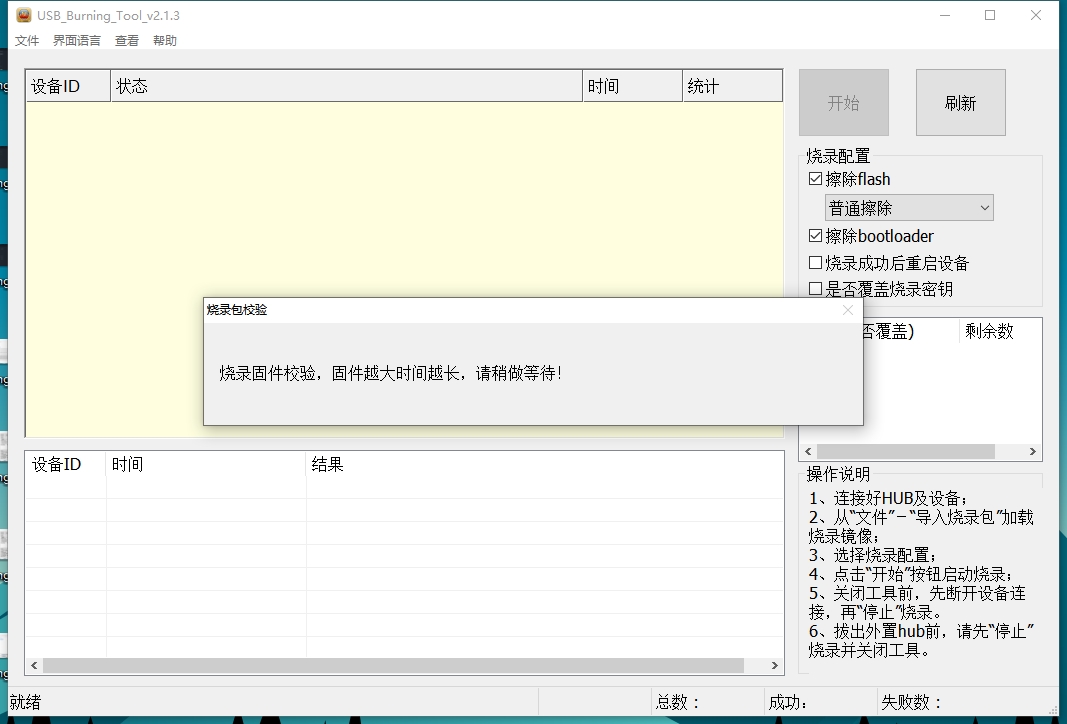Click instruction 1、连接好HUB及设备
Viewport: 1067px width, 724px height.
[888, 498]
